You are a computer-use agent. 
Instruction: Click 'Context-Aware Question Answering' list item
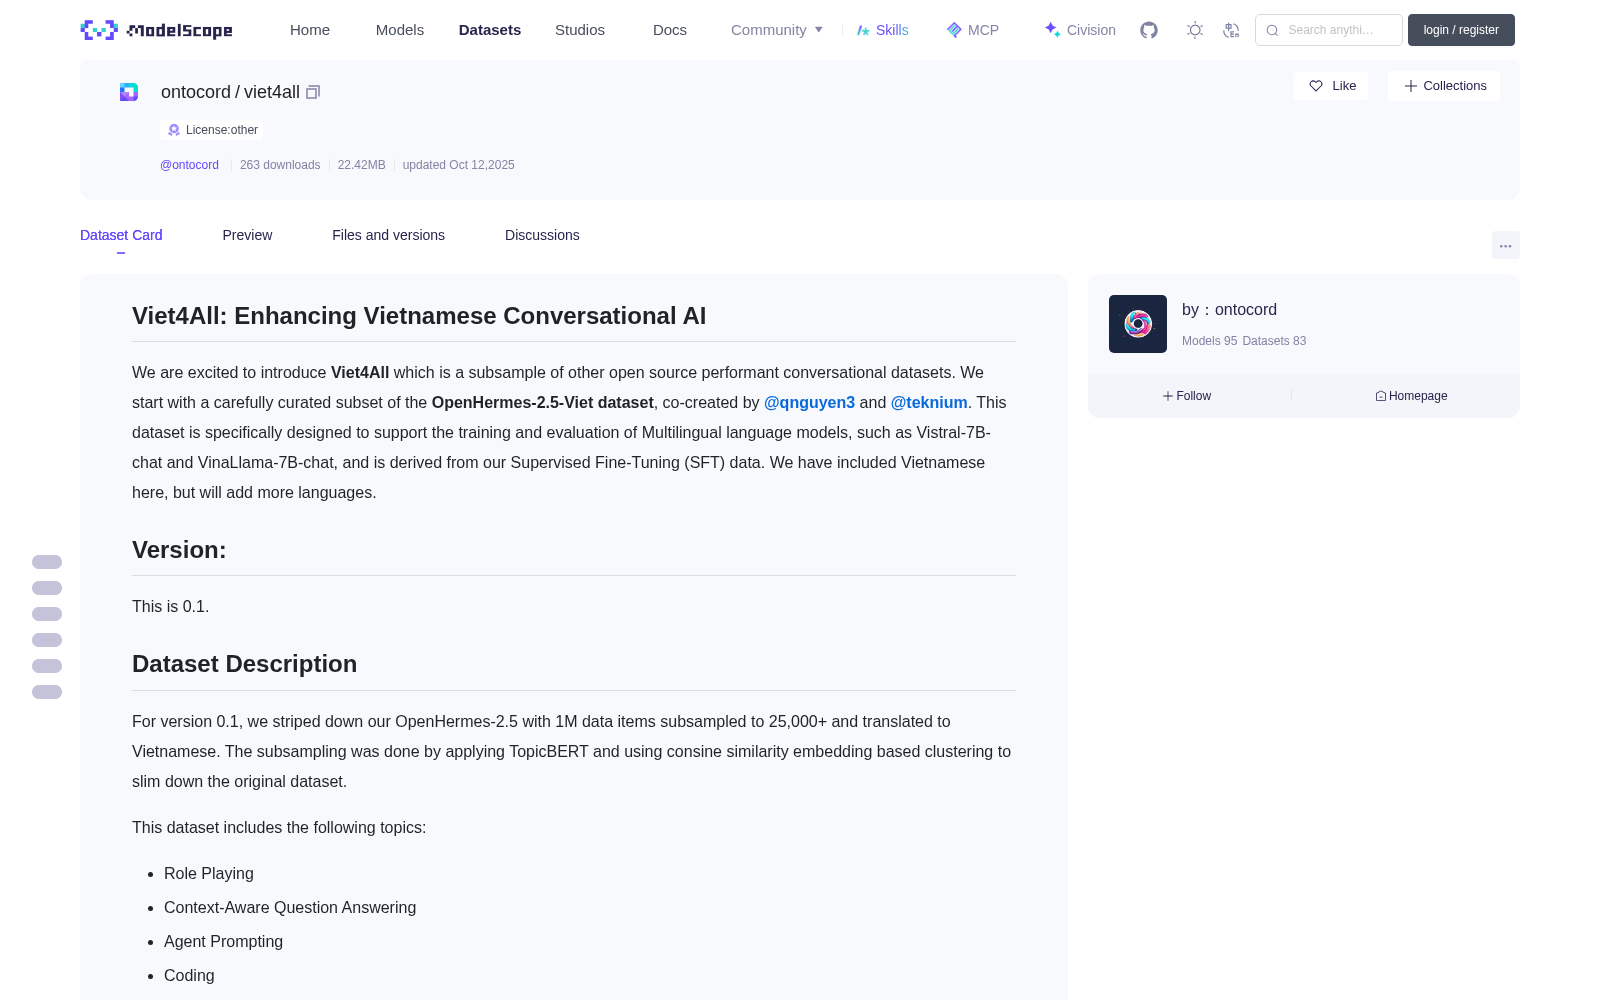click(x=290, y=908)
